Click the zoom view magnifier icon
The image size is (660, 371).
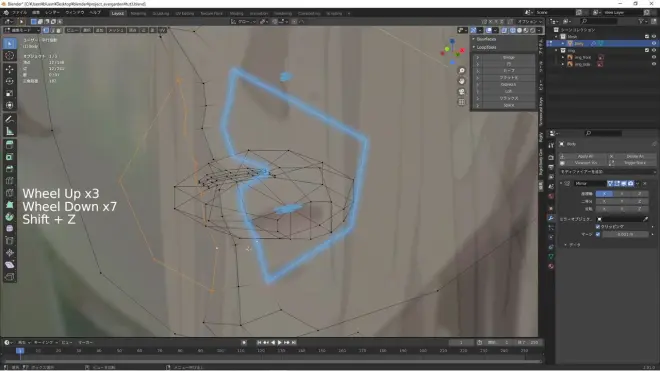coord(462,71)
